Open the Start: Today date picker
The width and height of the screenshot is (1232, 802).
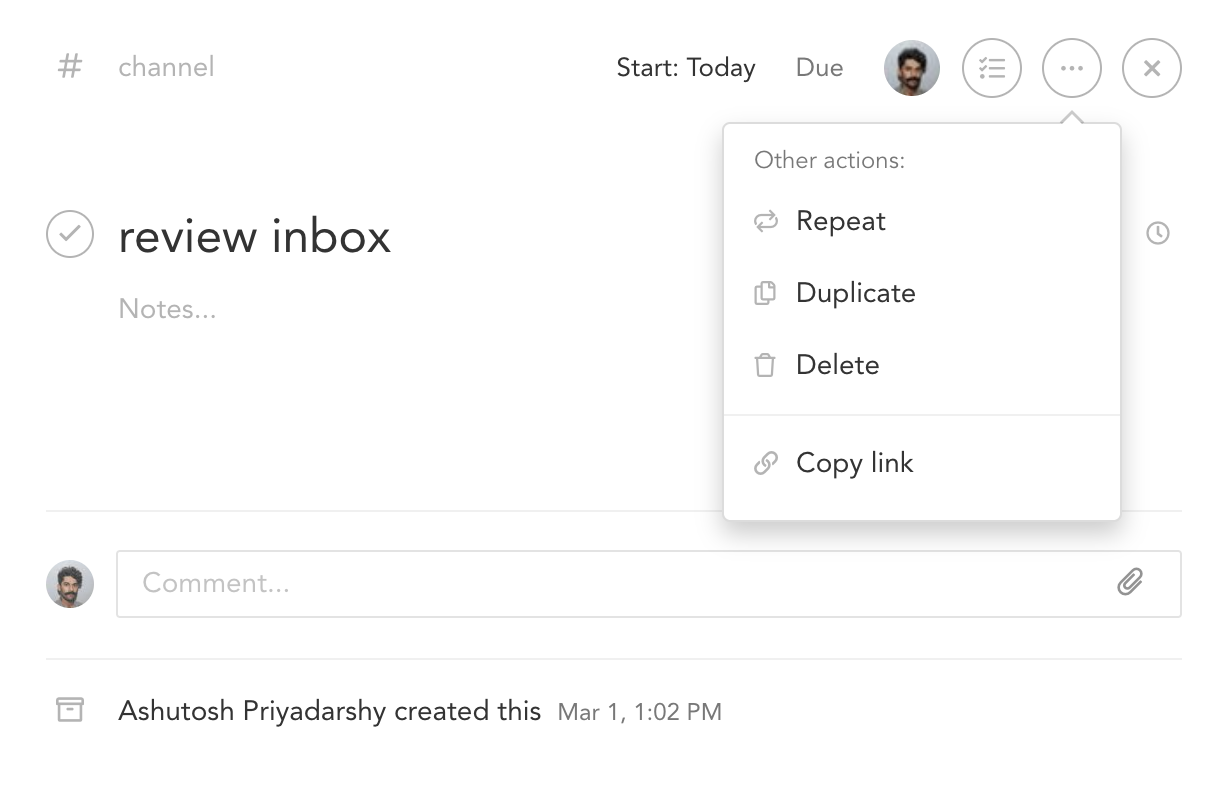685,68
